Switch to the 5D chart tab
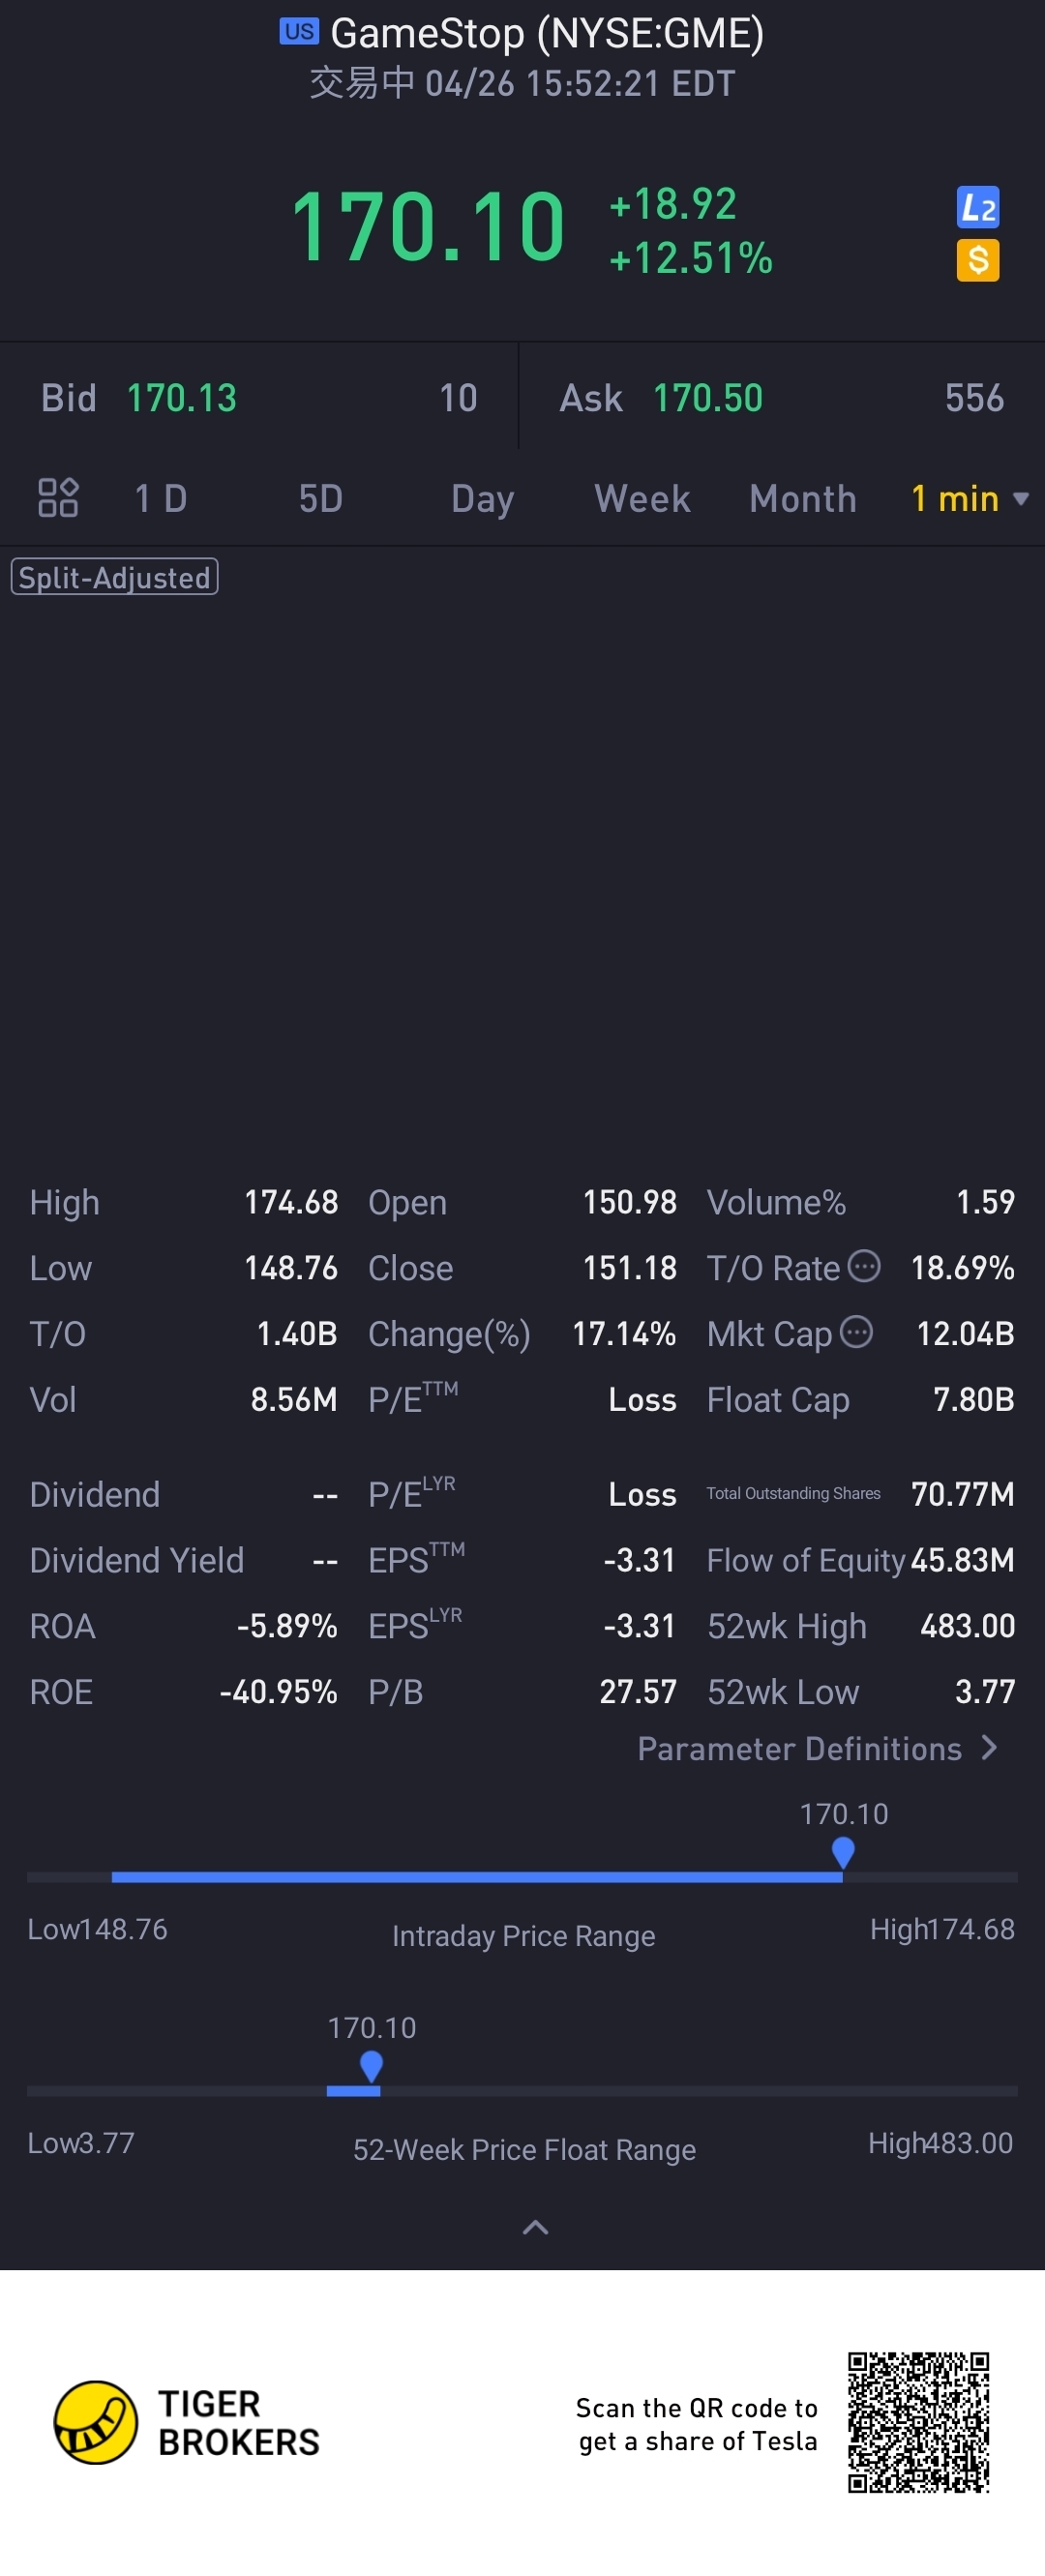 (x=321, y=498)
